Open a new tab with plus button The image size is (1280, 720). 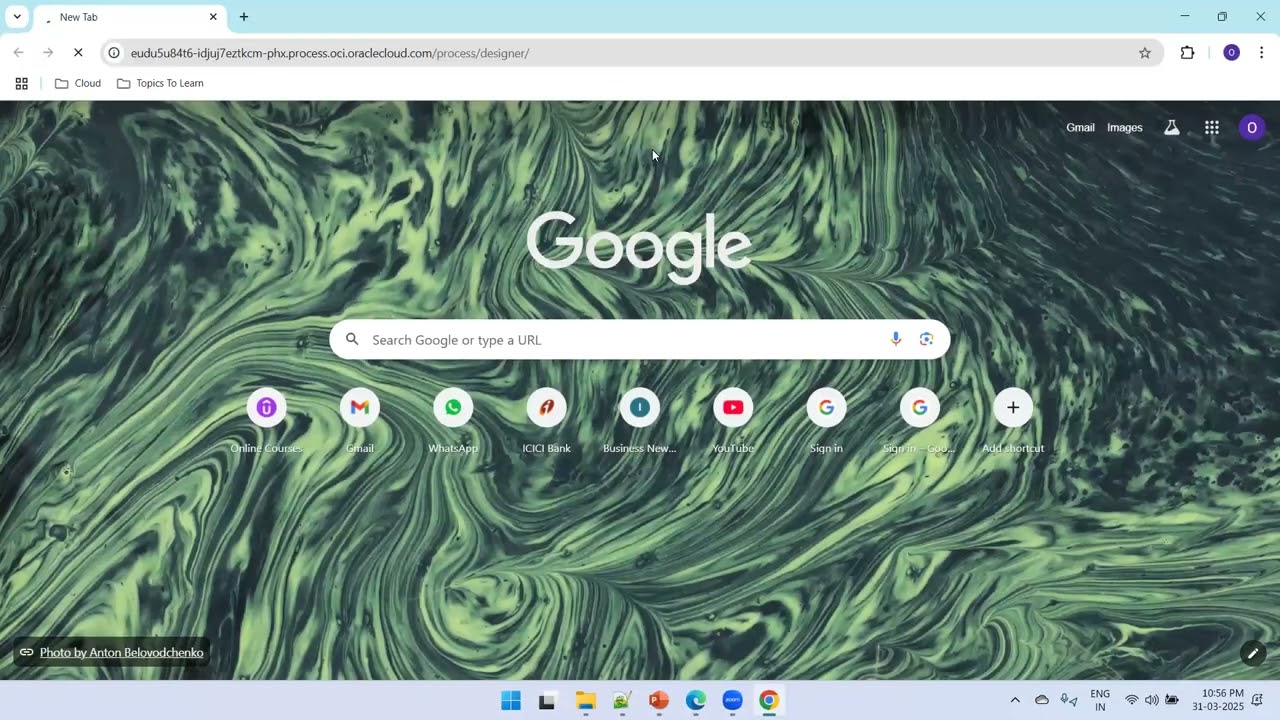click(x=244, y=17)
